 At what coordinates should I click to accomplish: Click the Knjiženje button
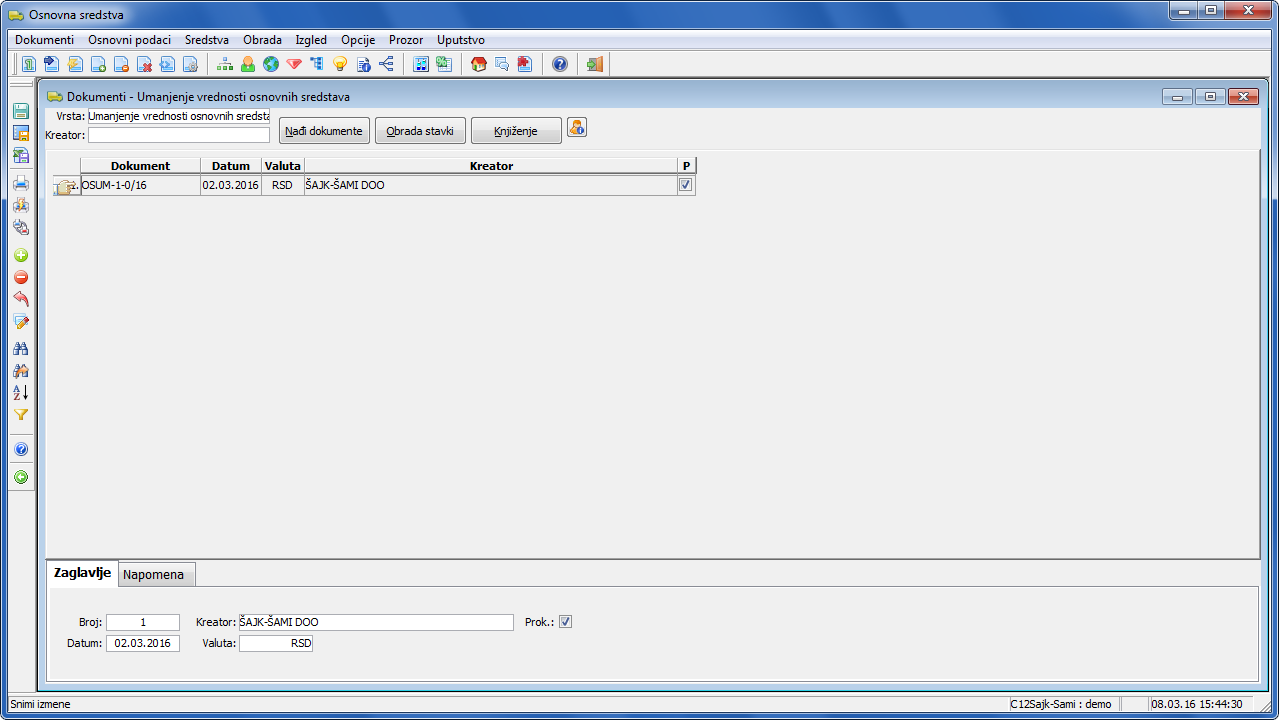tap(516, 131)
